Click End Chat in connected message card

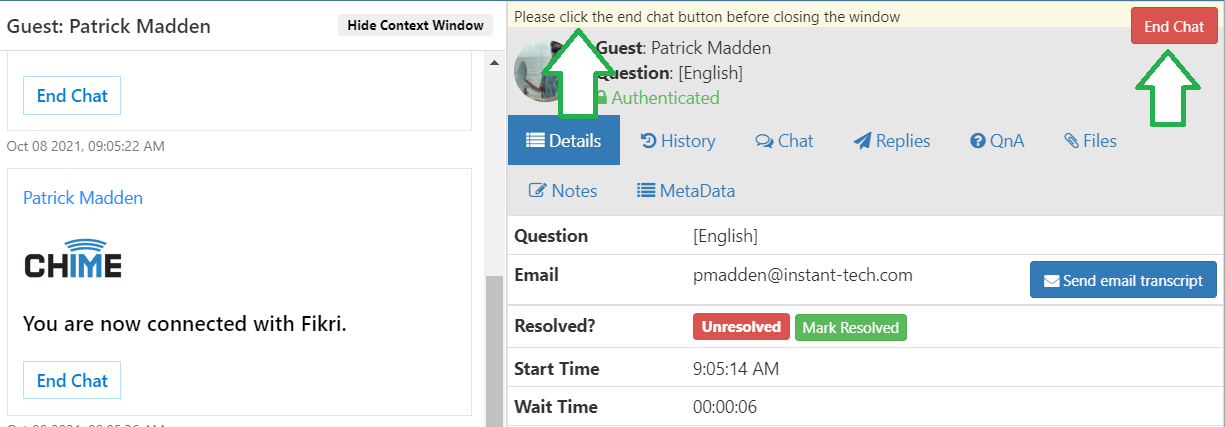(72, 381)
